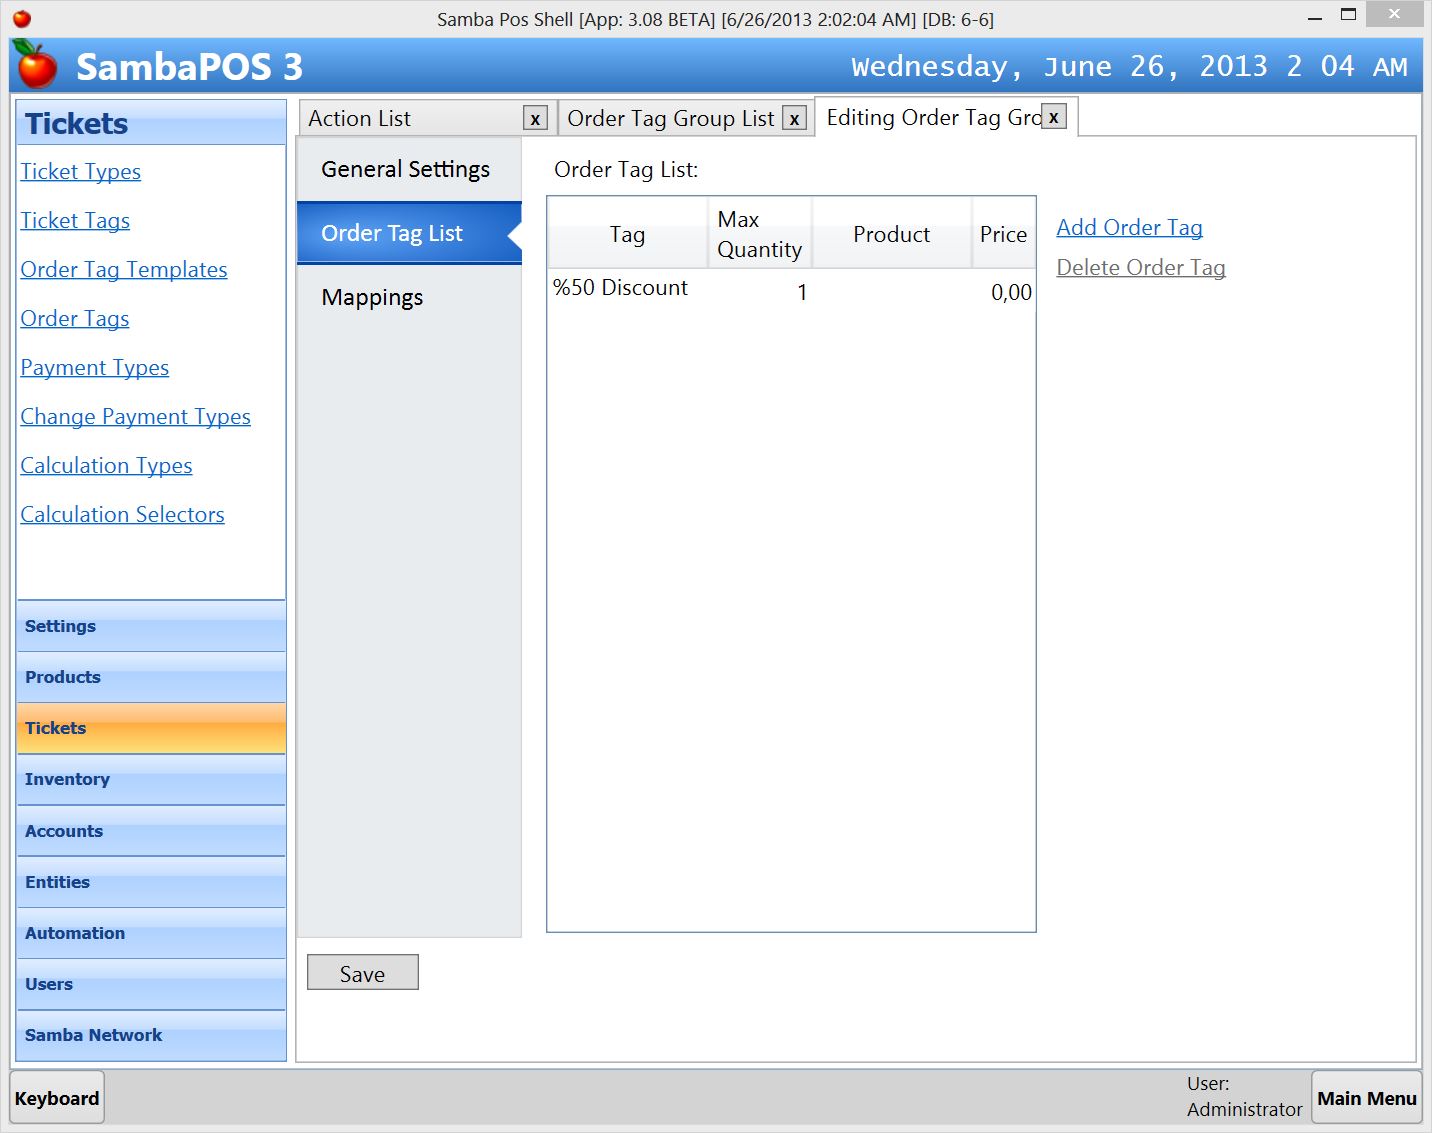The width and height of the screenshot is (1432, 1133).
Task: Click the Delete Order Tag link
Action: 1140,268
